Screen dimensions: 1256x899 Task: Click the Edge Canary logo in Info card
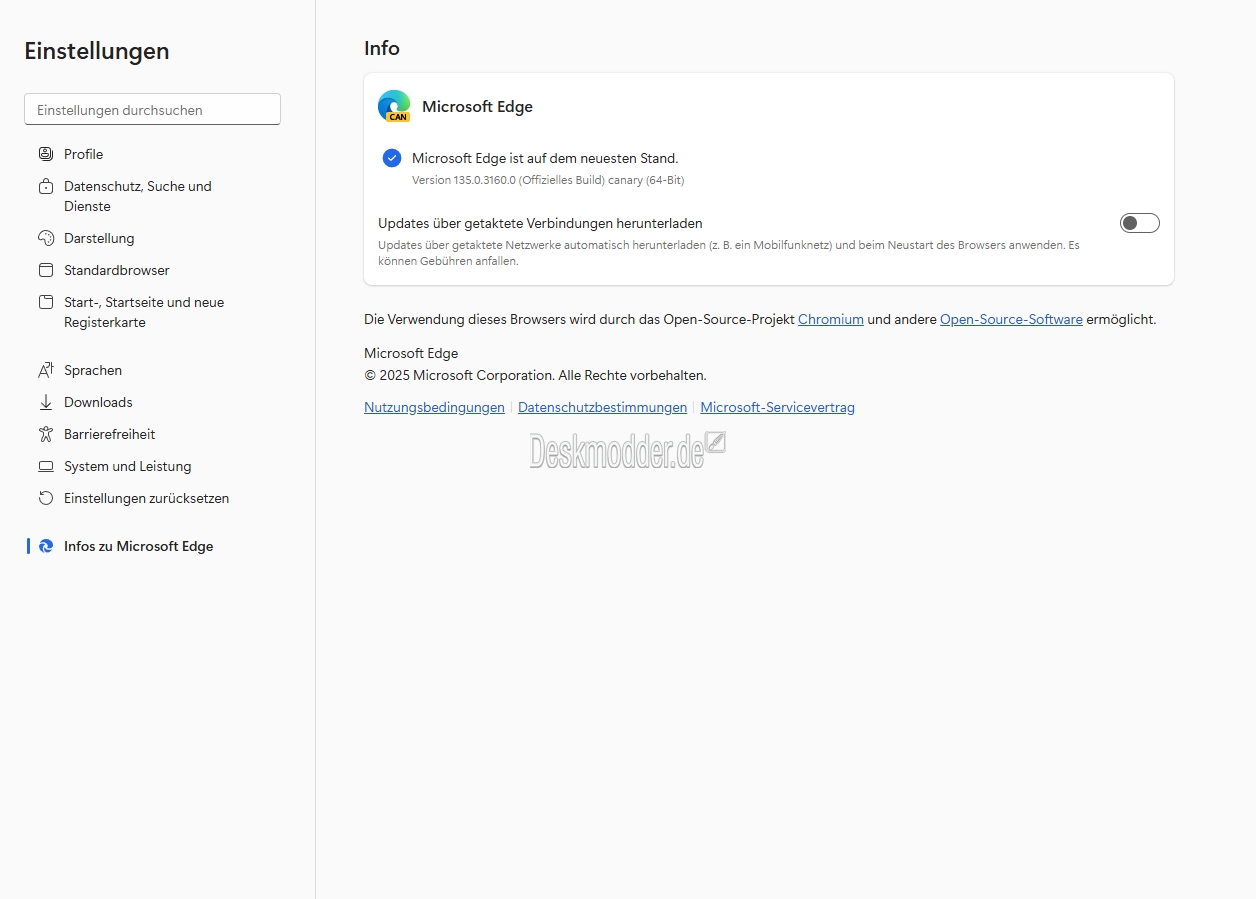click(394, 106)
